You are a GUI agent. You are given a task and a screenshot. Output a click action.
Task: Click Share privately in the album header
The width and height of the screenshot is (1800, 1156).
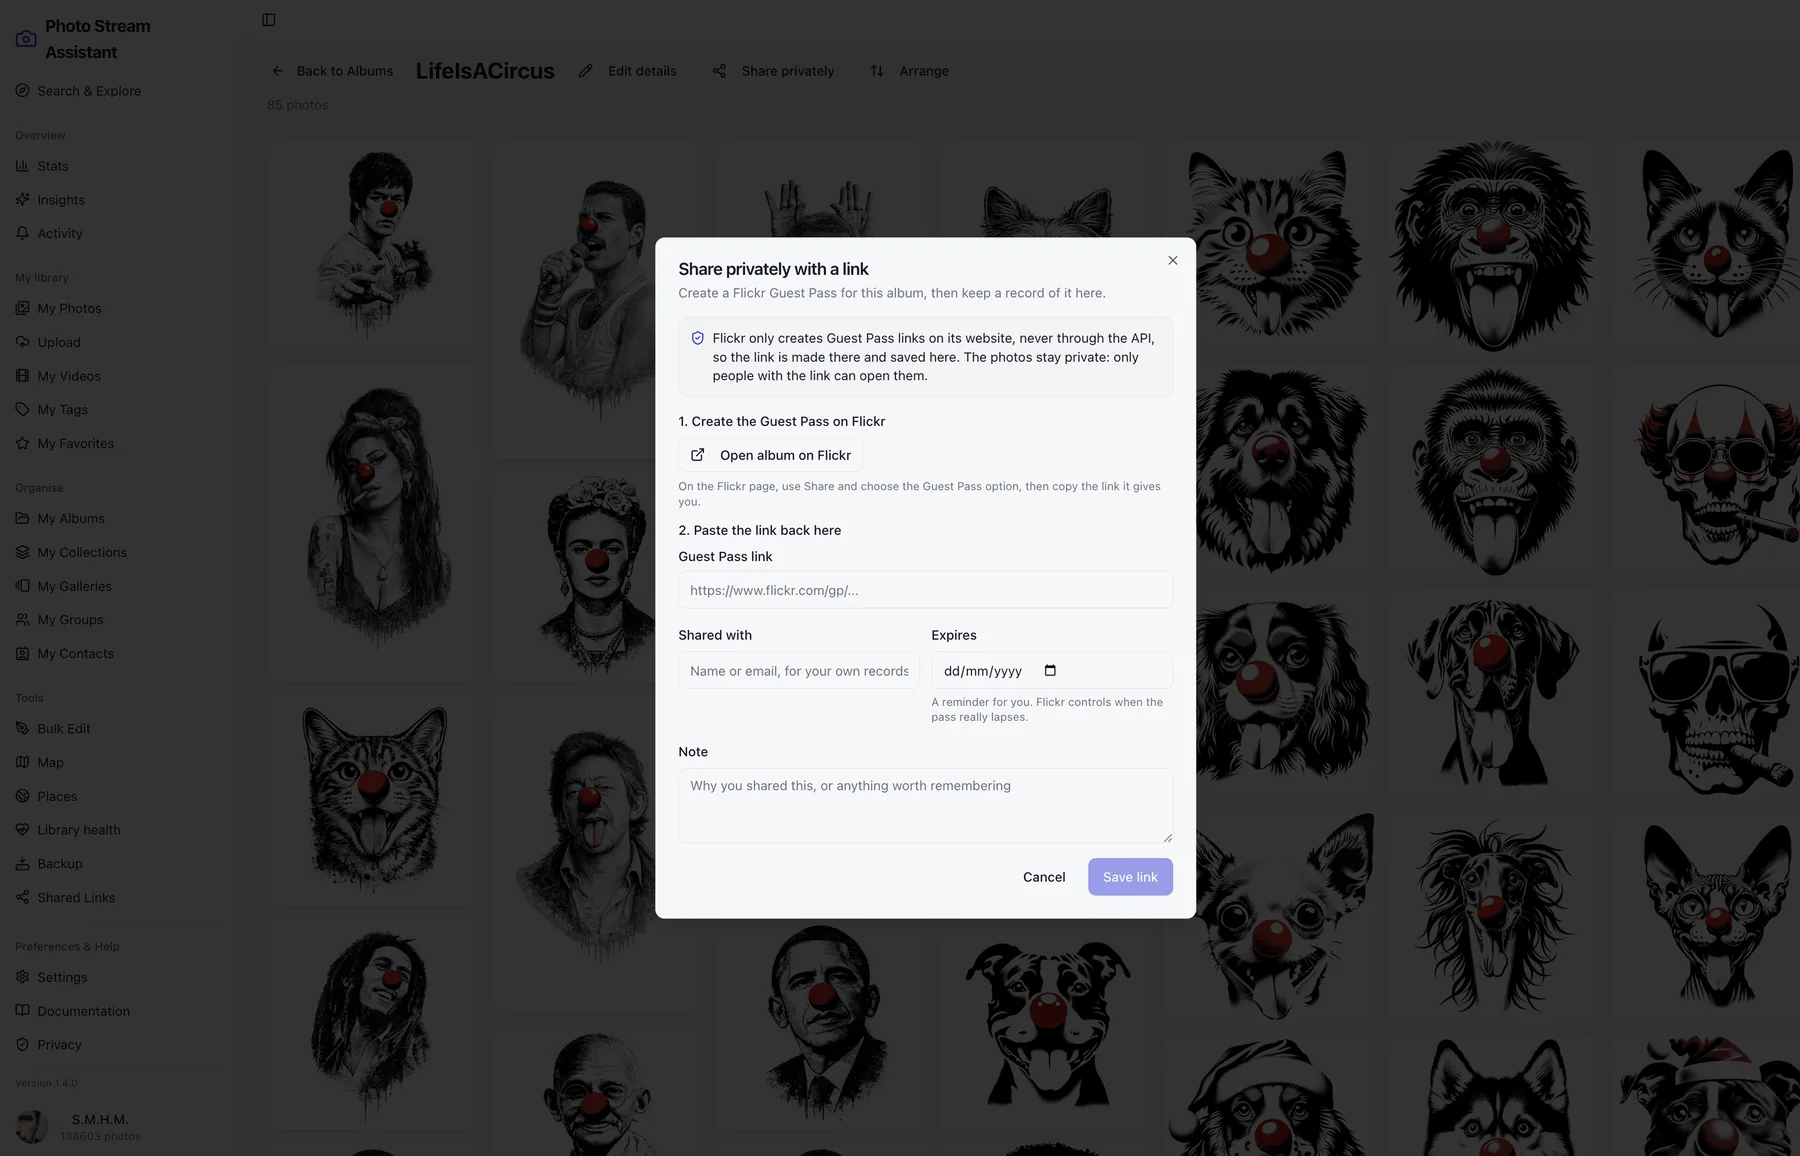tap(774, 71)
